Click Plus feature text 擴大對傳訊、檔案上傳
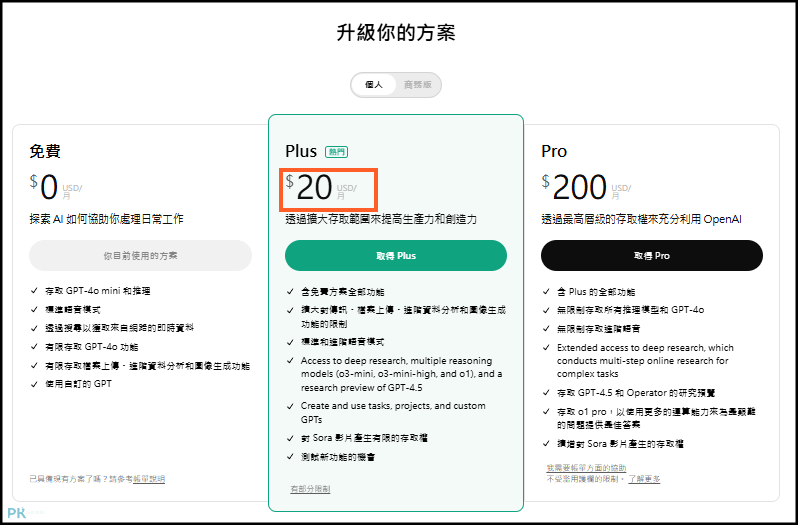798x525 pixels. (x=403, y=316)
